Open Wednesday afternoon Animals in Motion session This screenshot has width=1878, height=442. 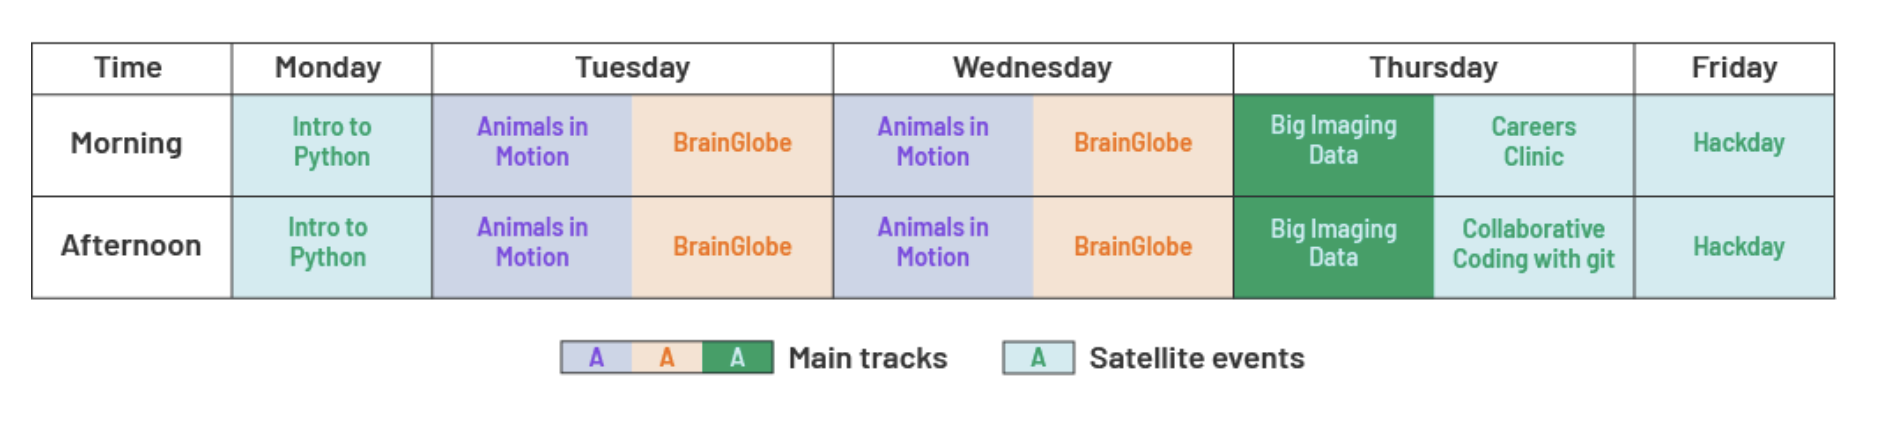pyautogui.click(x=932, y=244)
